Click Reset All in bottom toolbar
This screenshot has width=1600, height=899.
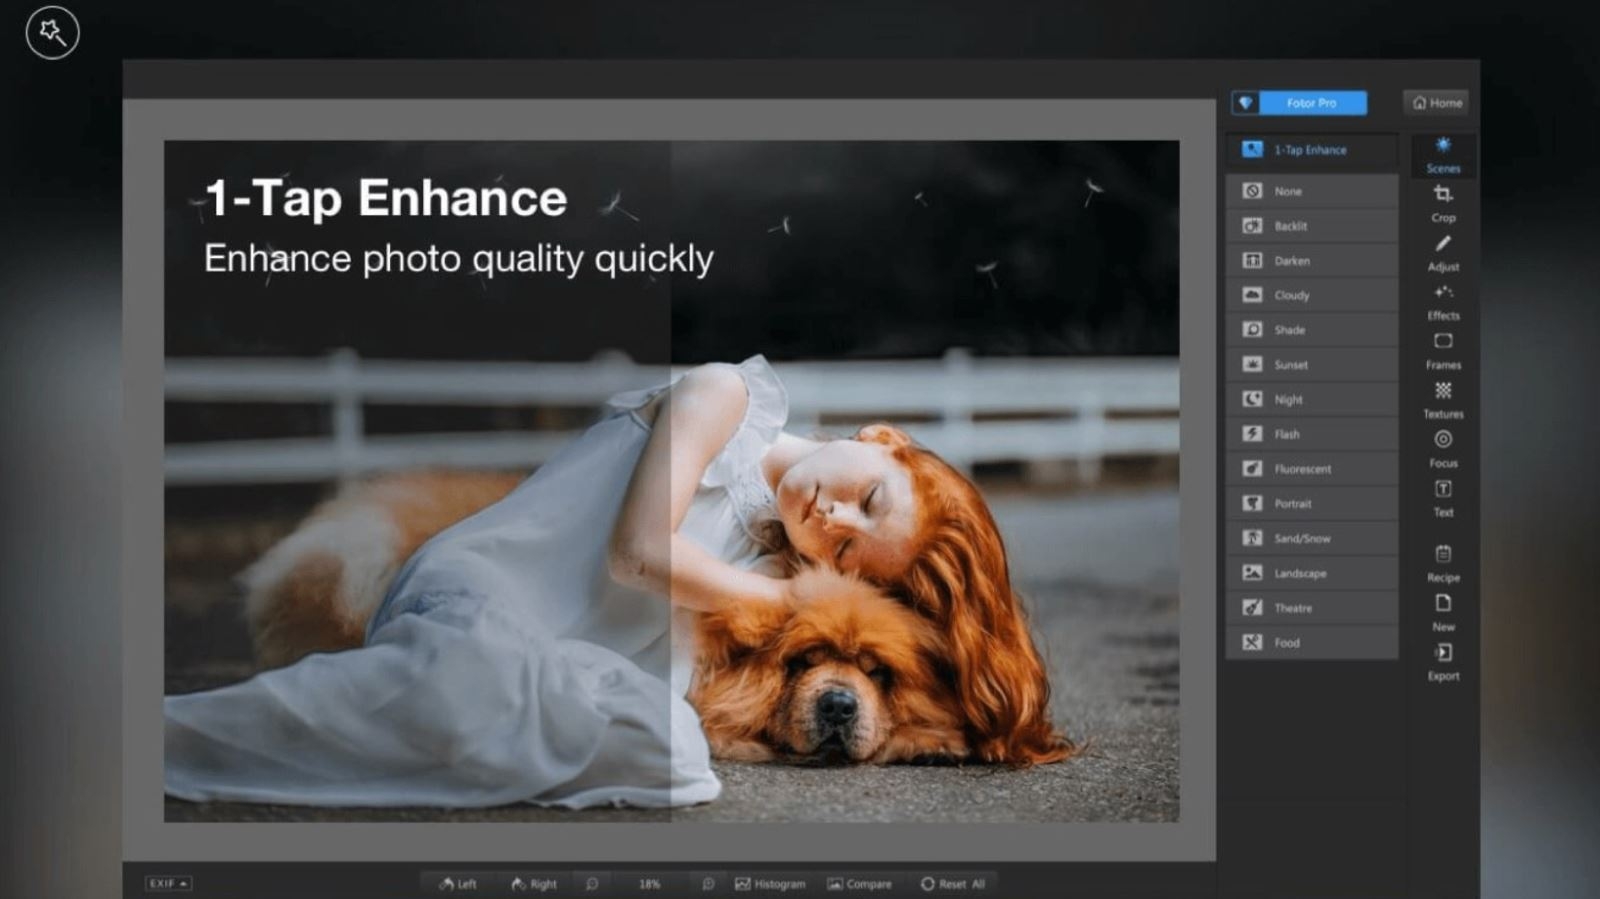953,884
